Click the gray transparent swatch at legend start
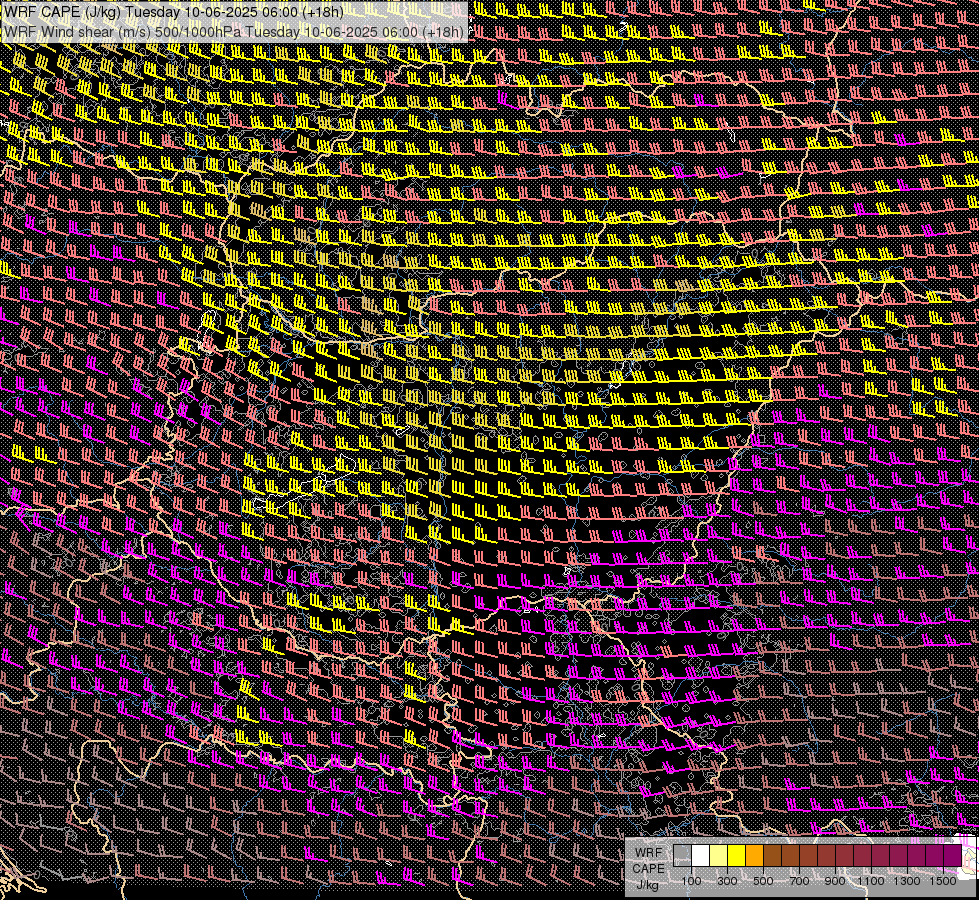This screenshot has width=979, height=900. (x=682, y=856)
